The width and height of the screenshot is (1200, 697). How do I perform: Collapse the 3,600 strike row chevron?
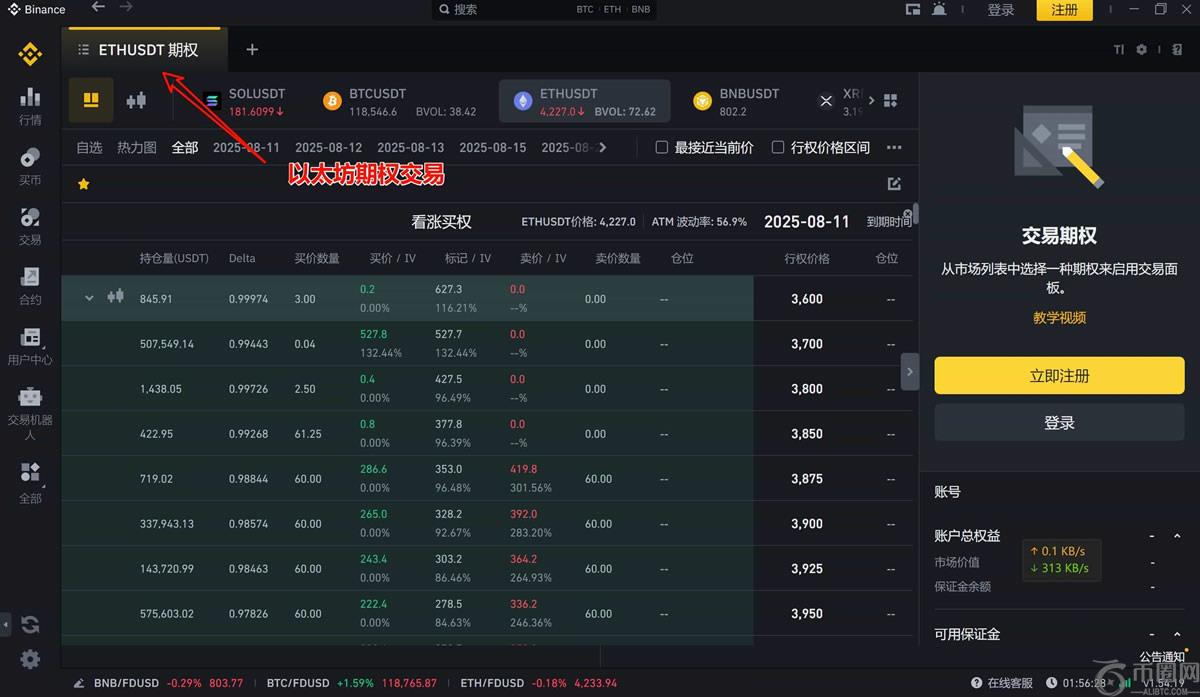point(89,298)
